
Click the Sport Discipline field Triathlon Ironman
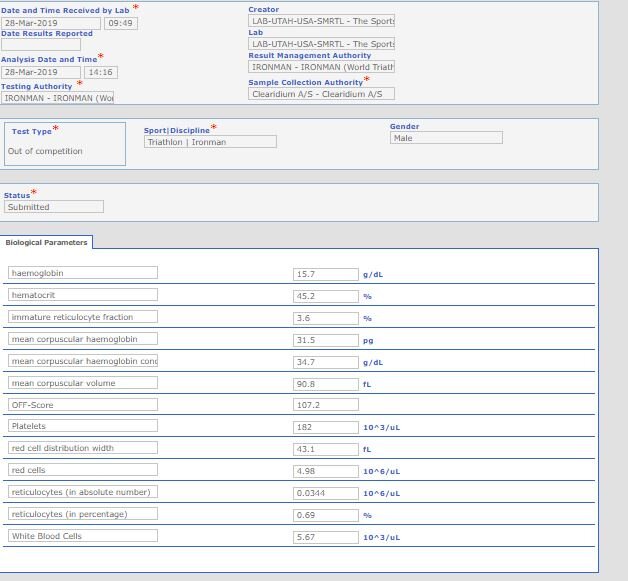click(x=210, y=142)
